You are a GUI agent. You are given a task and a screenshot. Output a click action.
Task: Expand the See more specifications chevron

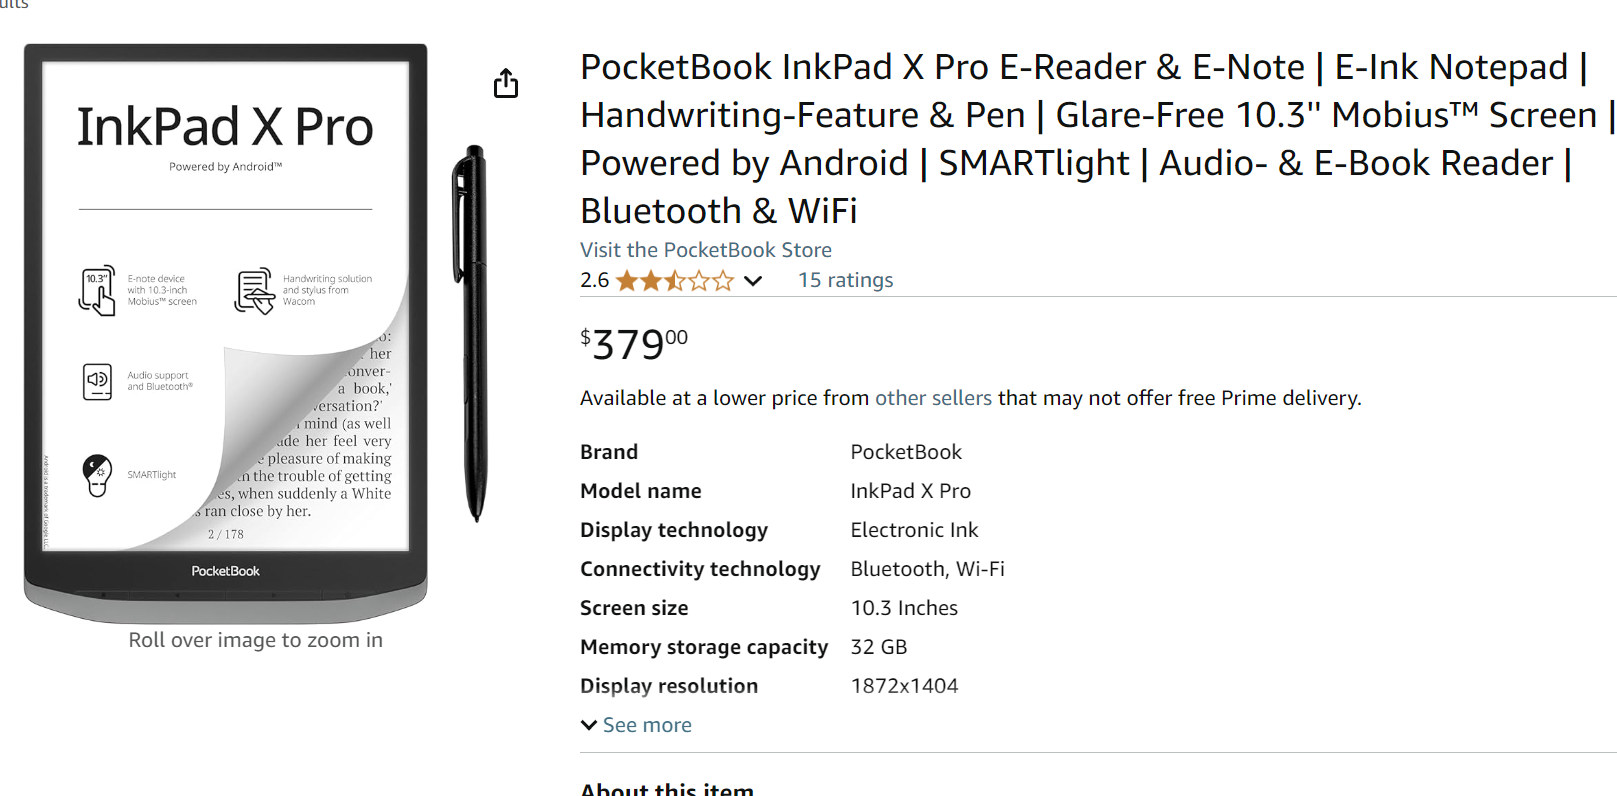[589, 725]
